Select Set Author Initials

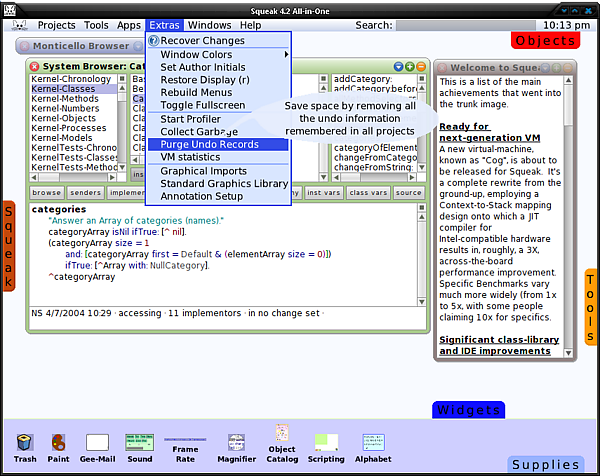tap(218, 67)
